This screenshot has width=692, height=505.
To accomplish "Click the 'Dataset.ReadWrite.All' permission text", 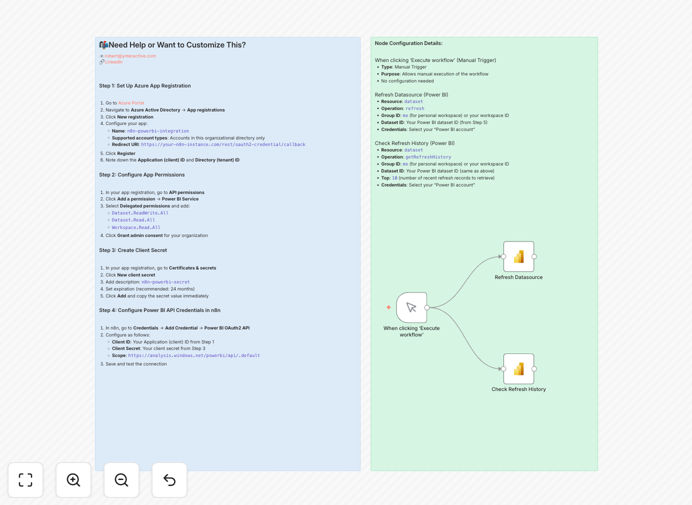I will pyautogui.click(x=140, y=213).
